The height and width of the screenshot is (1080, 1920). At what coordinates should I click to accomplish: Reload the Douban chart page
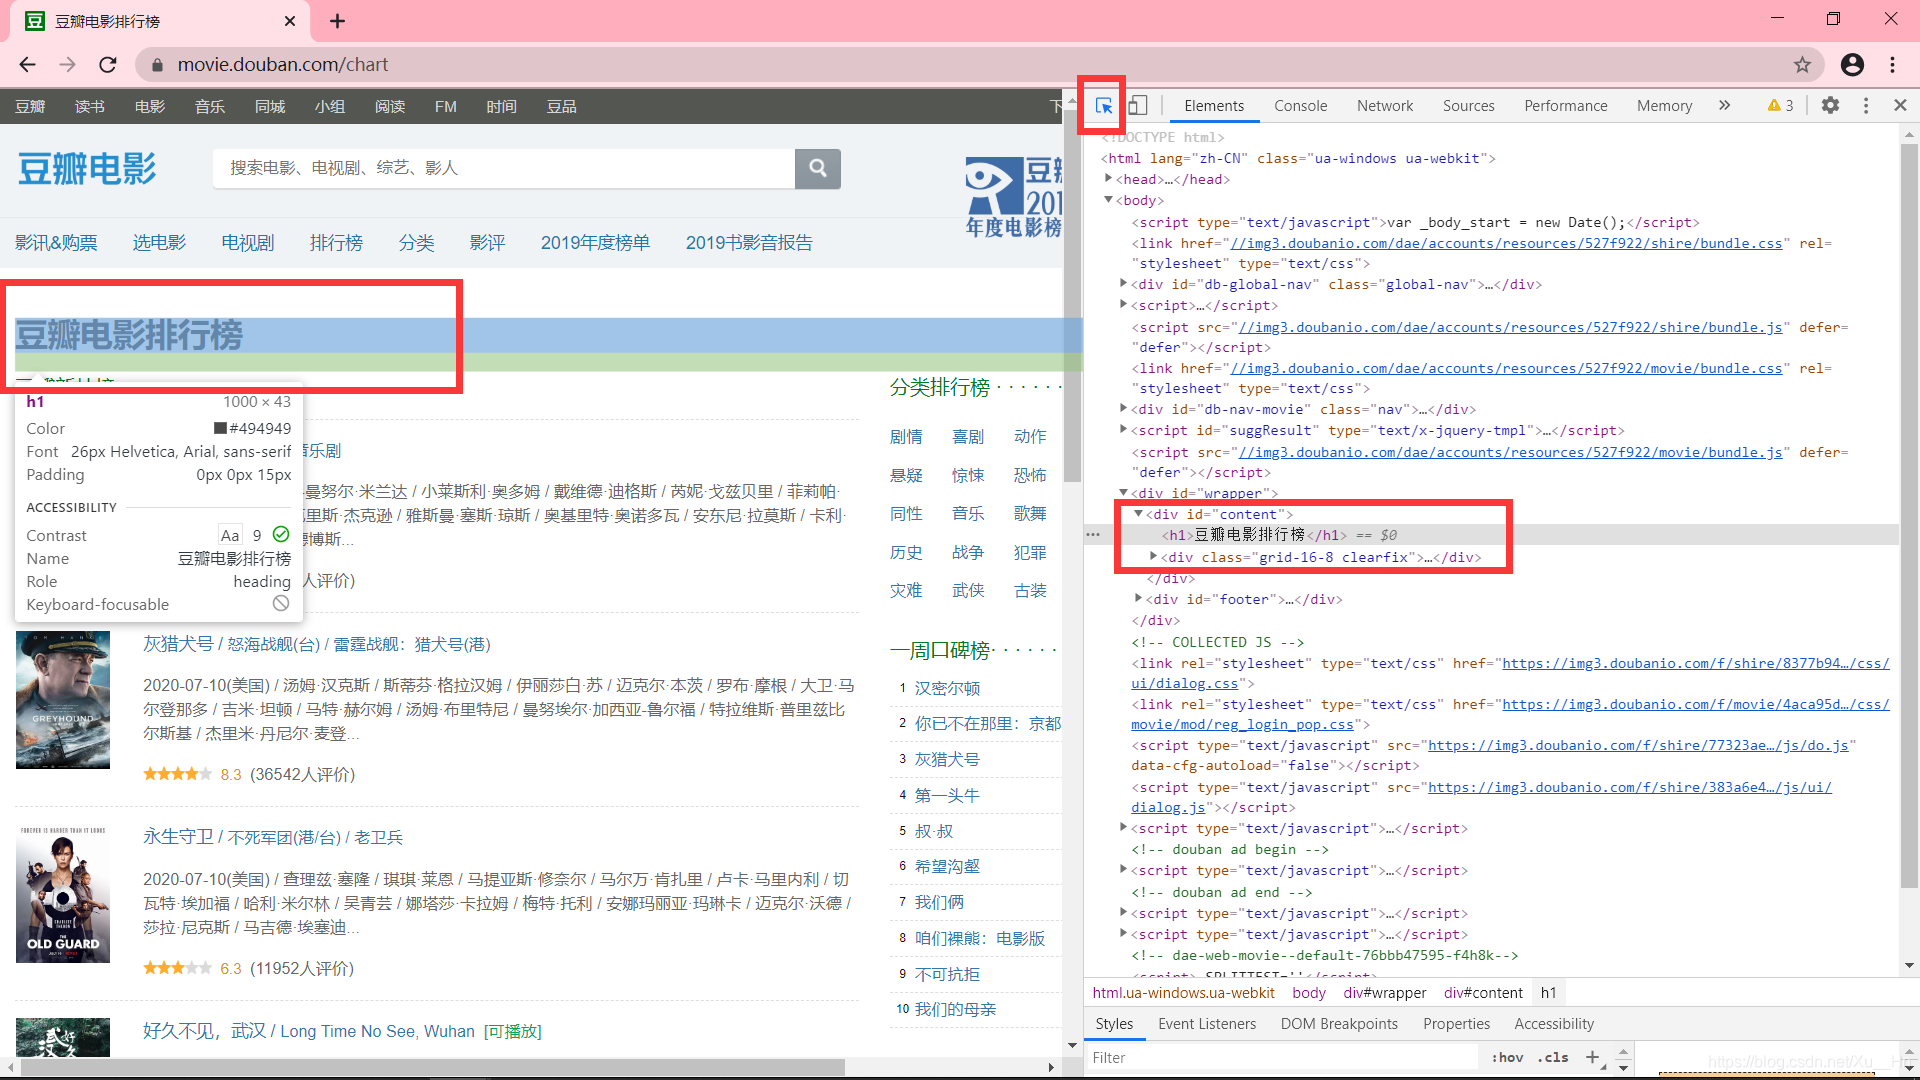[108, 65]
